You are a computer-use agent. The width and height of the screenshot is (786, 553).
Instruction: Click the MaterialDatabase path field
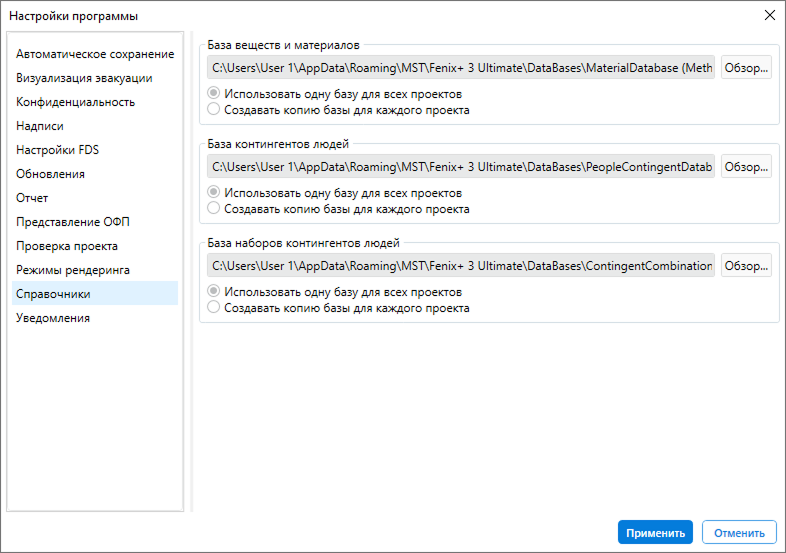click(x=461, y=68)
